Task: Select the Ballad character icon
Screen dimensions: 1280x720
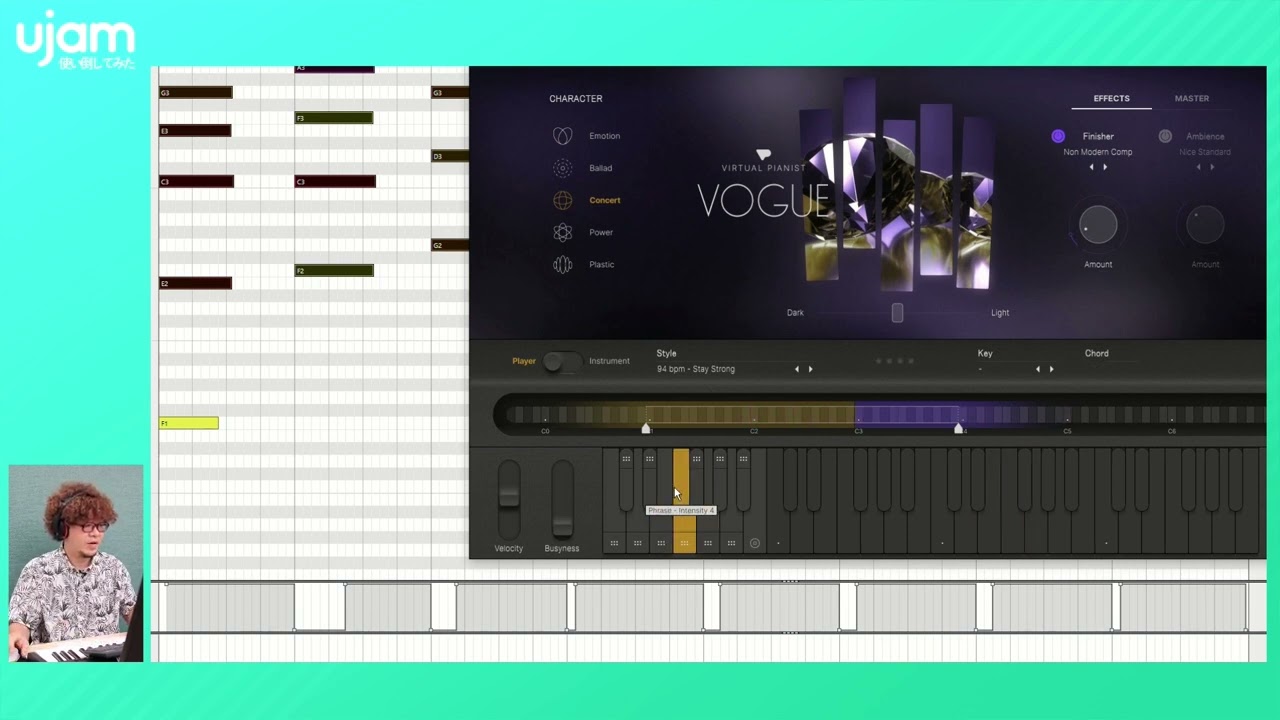Action: tap(563, 168)
